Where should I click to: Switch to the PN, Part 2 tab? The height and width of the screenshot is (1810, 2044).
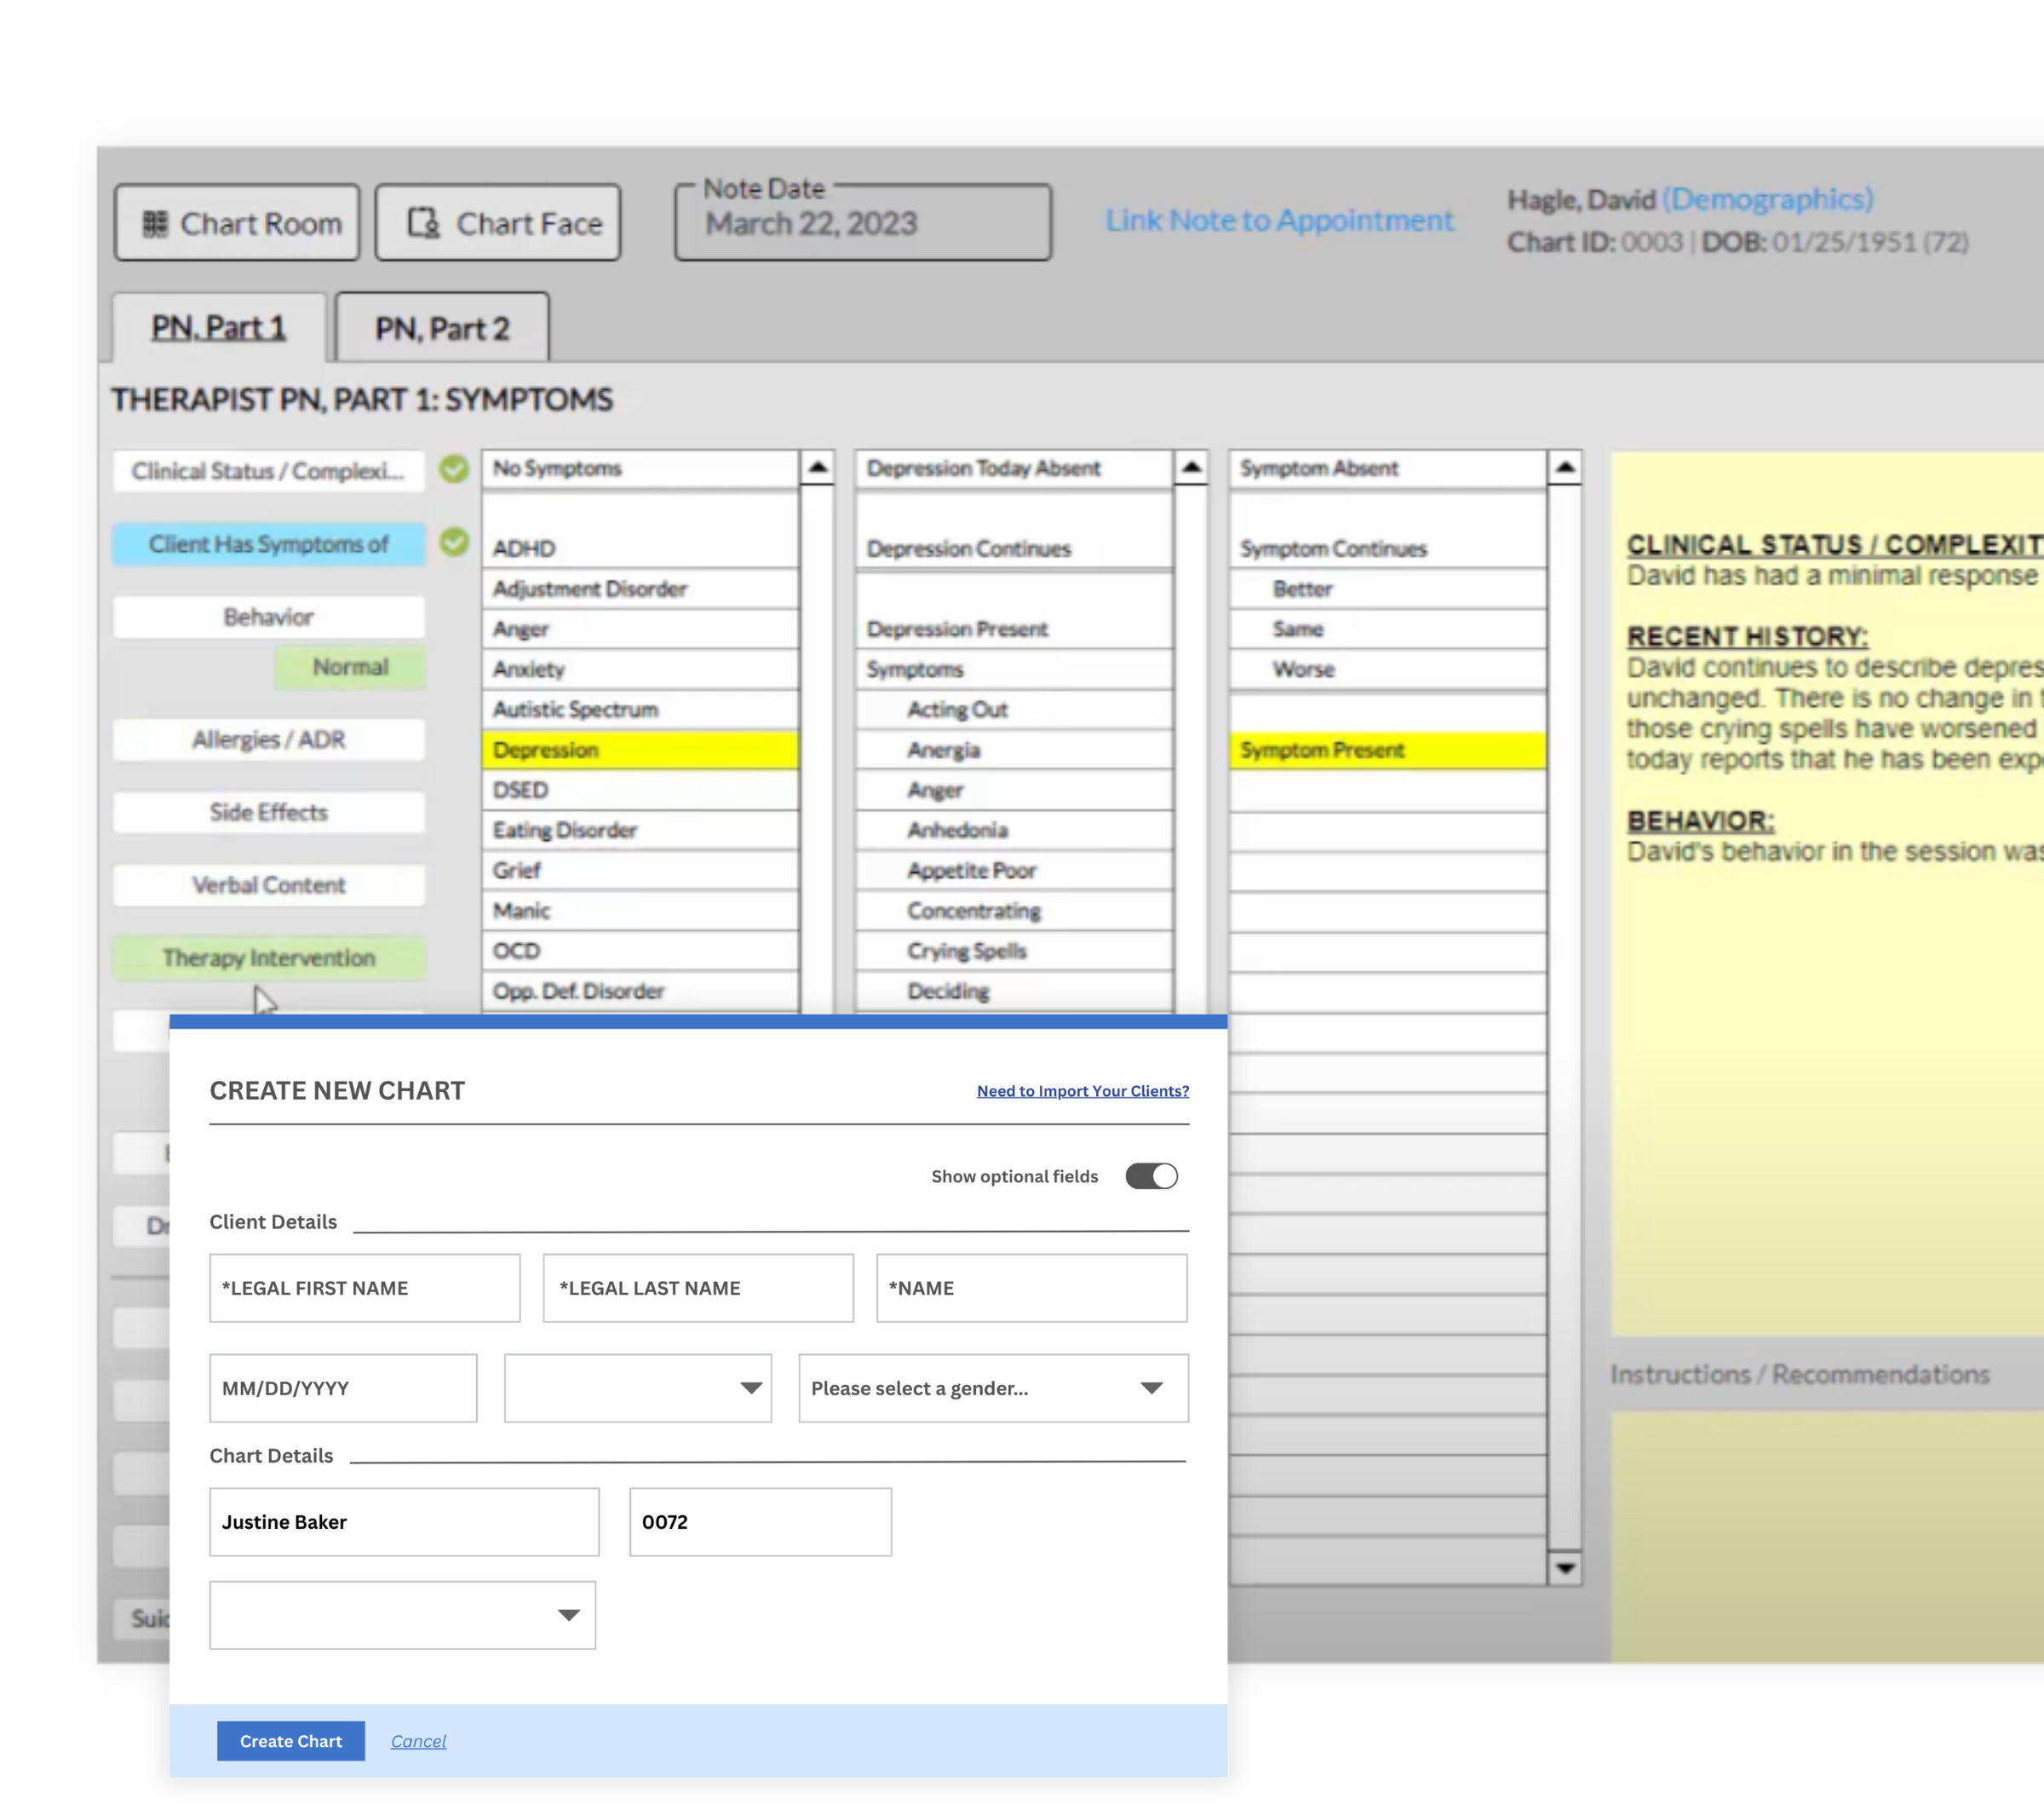pos(443,327)
